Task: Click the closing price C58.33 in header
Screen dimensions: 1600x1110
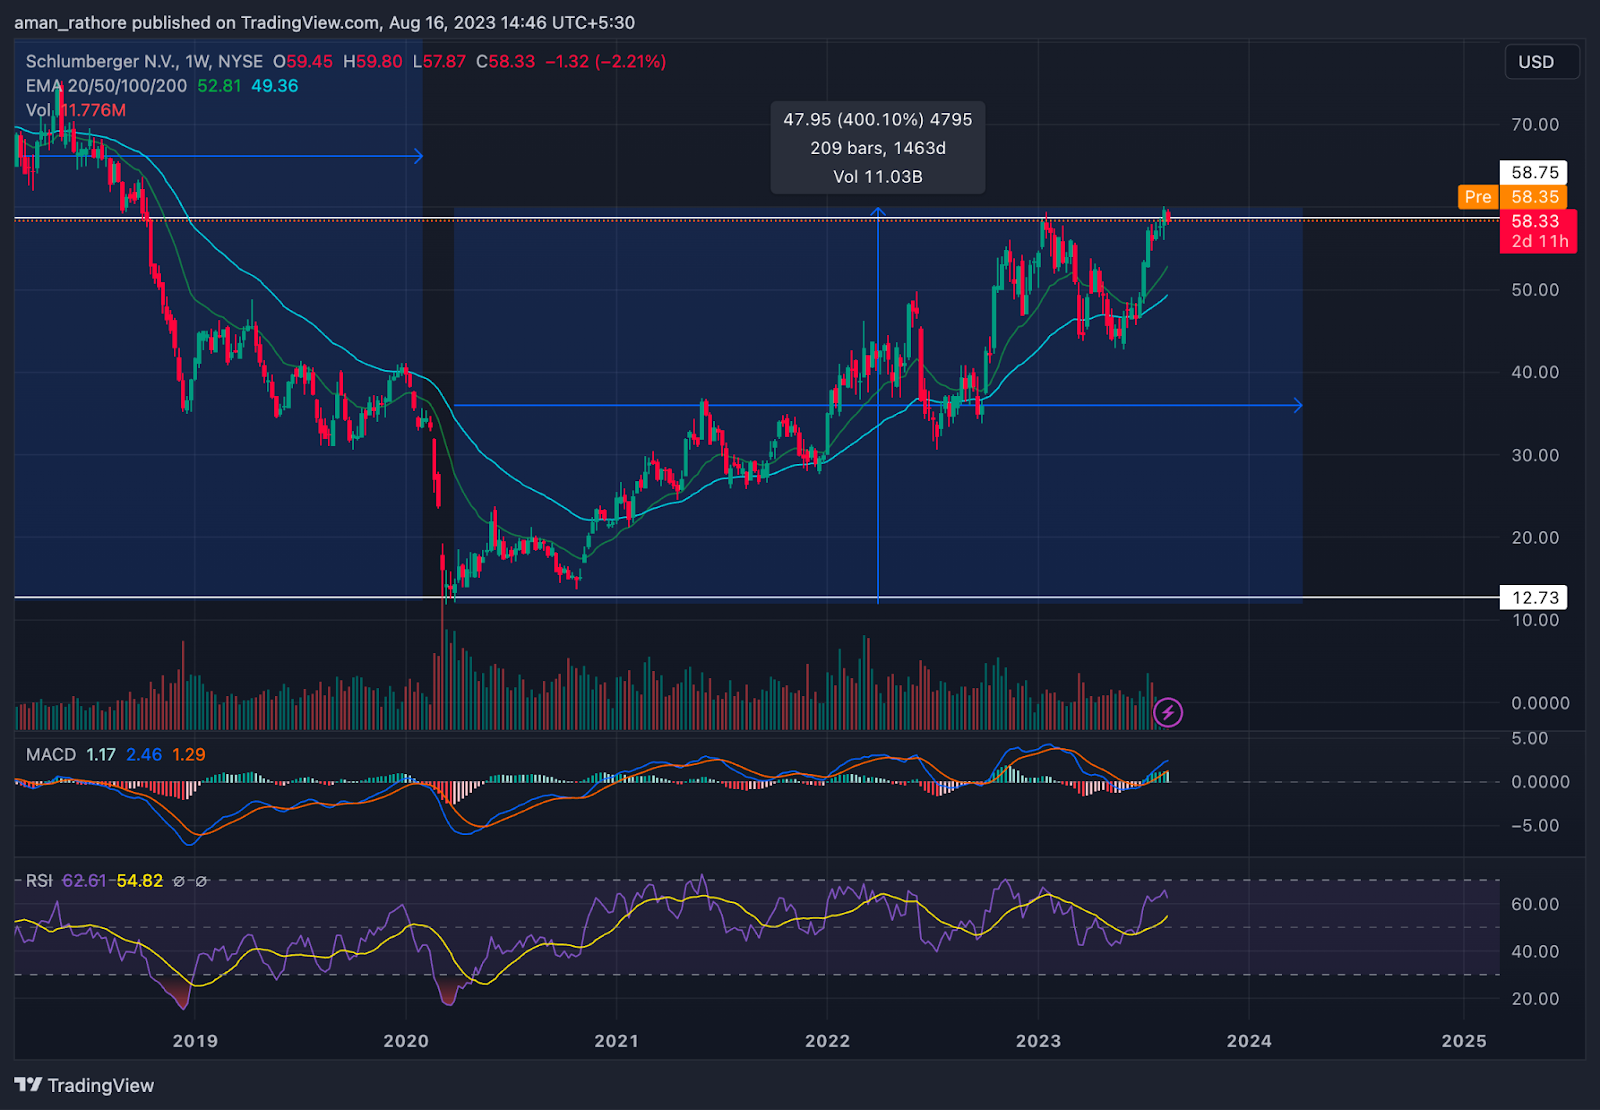Action: point(505,61)
